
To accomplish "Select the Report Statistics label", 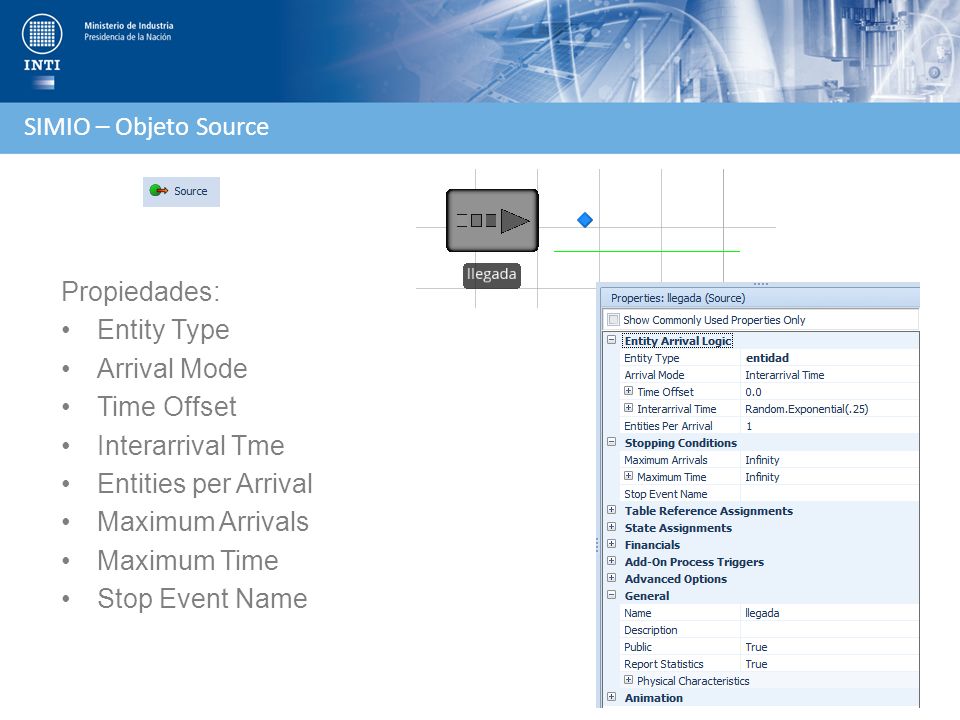I will click(x=664, y=664).
